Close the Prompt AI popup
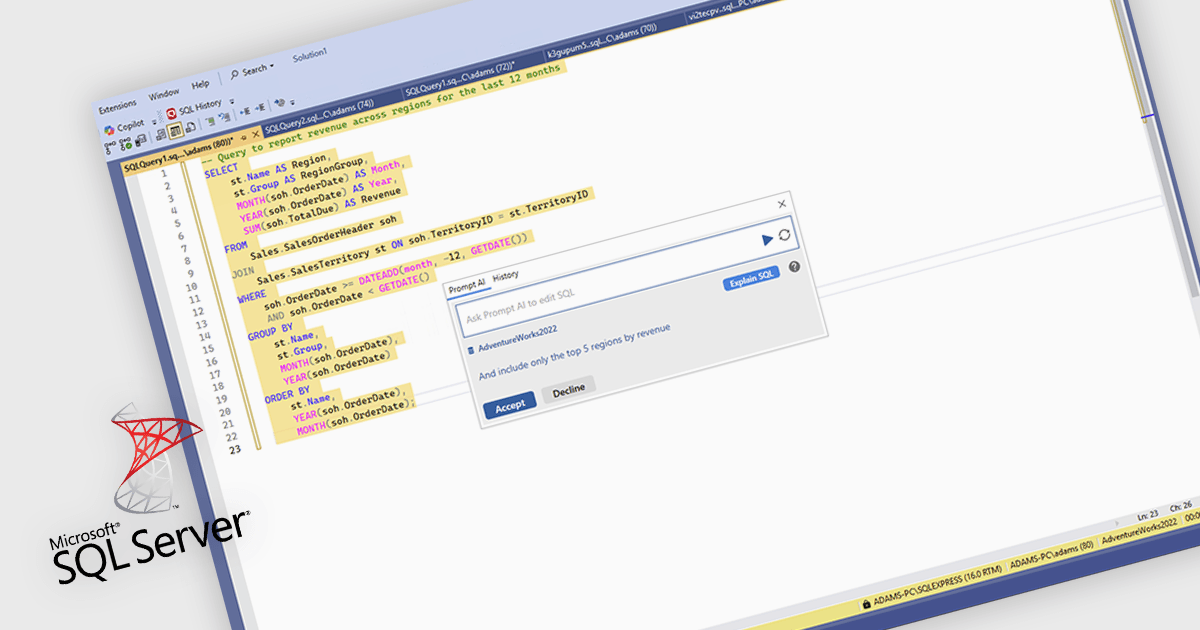 [782, 204]
